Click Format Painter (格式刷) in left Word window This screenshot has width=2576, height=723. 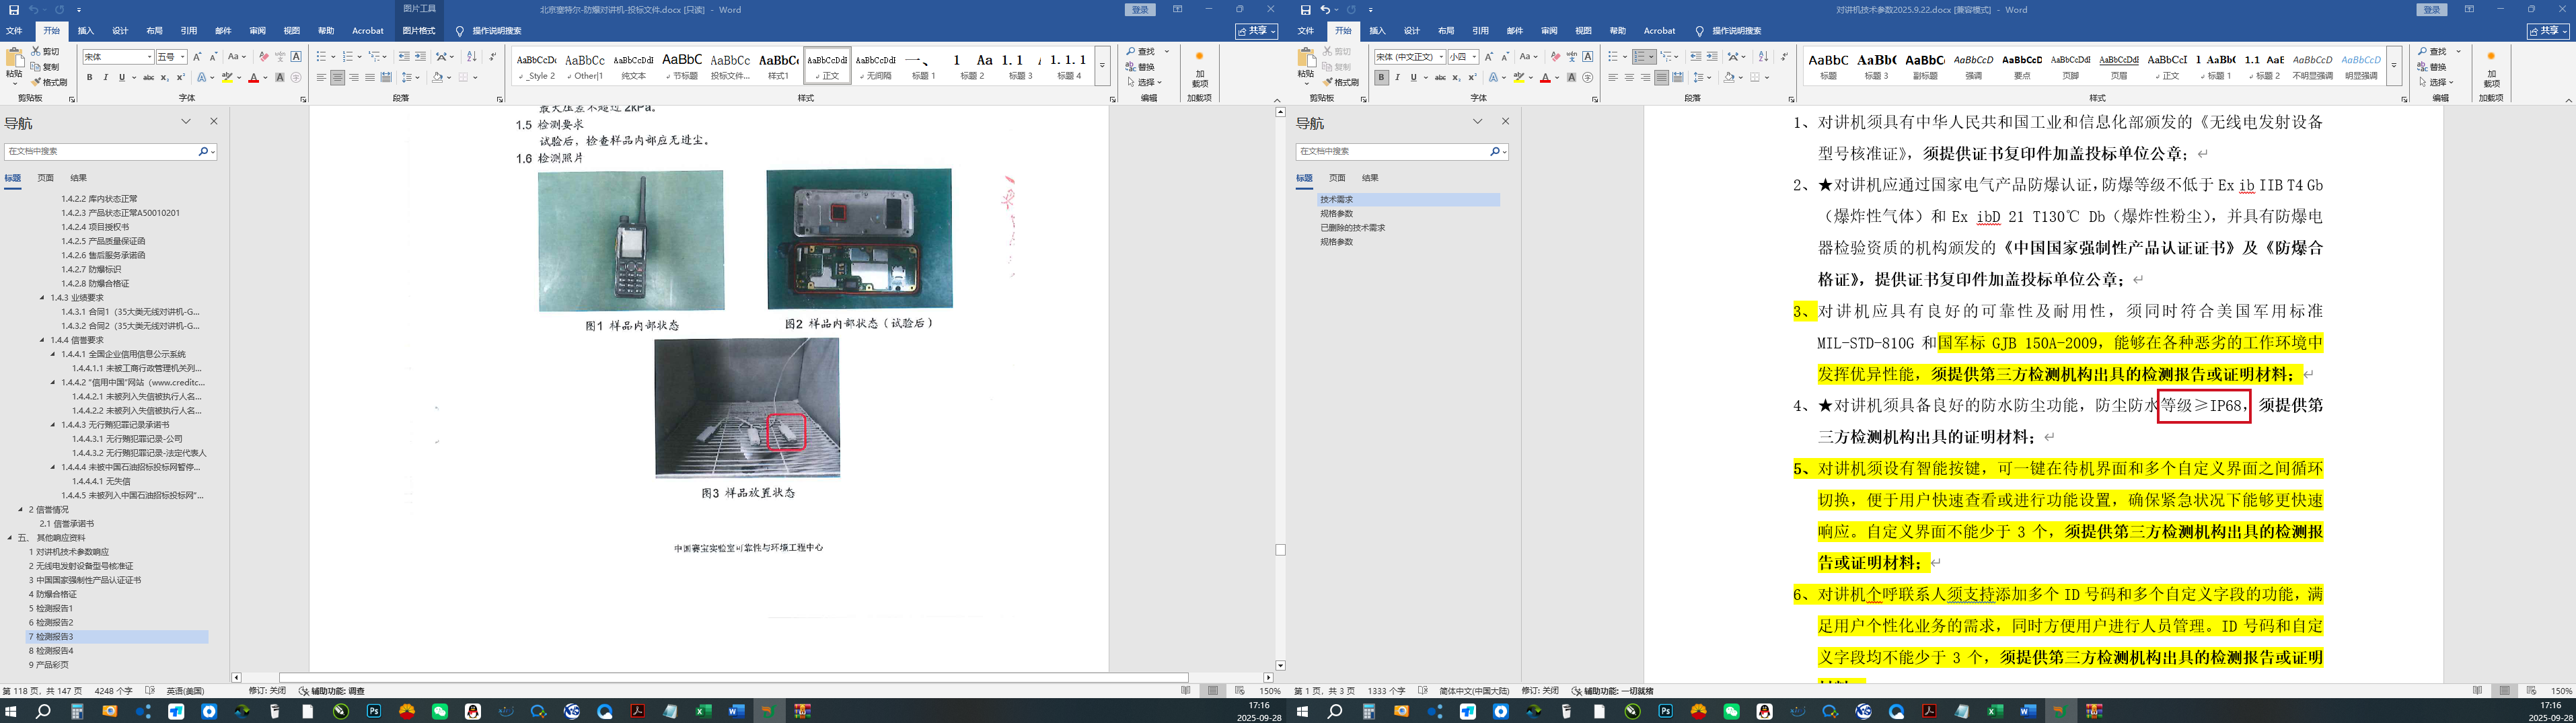click(x=49, y=82)
